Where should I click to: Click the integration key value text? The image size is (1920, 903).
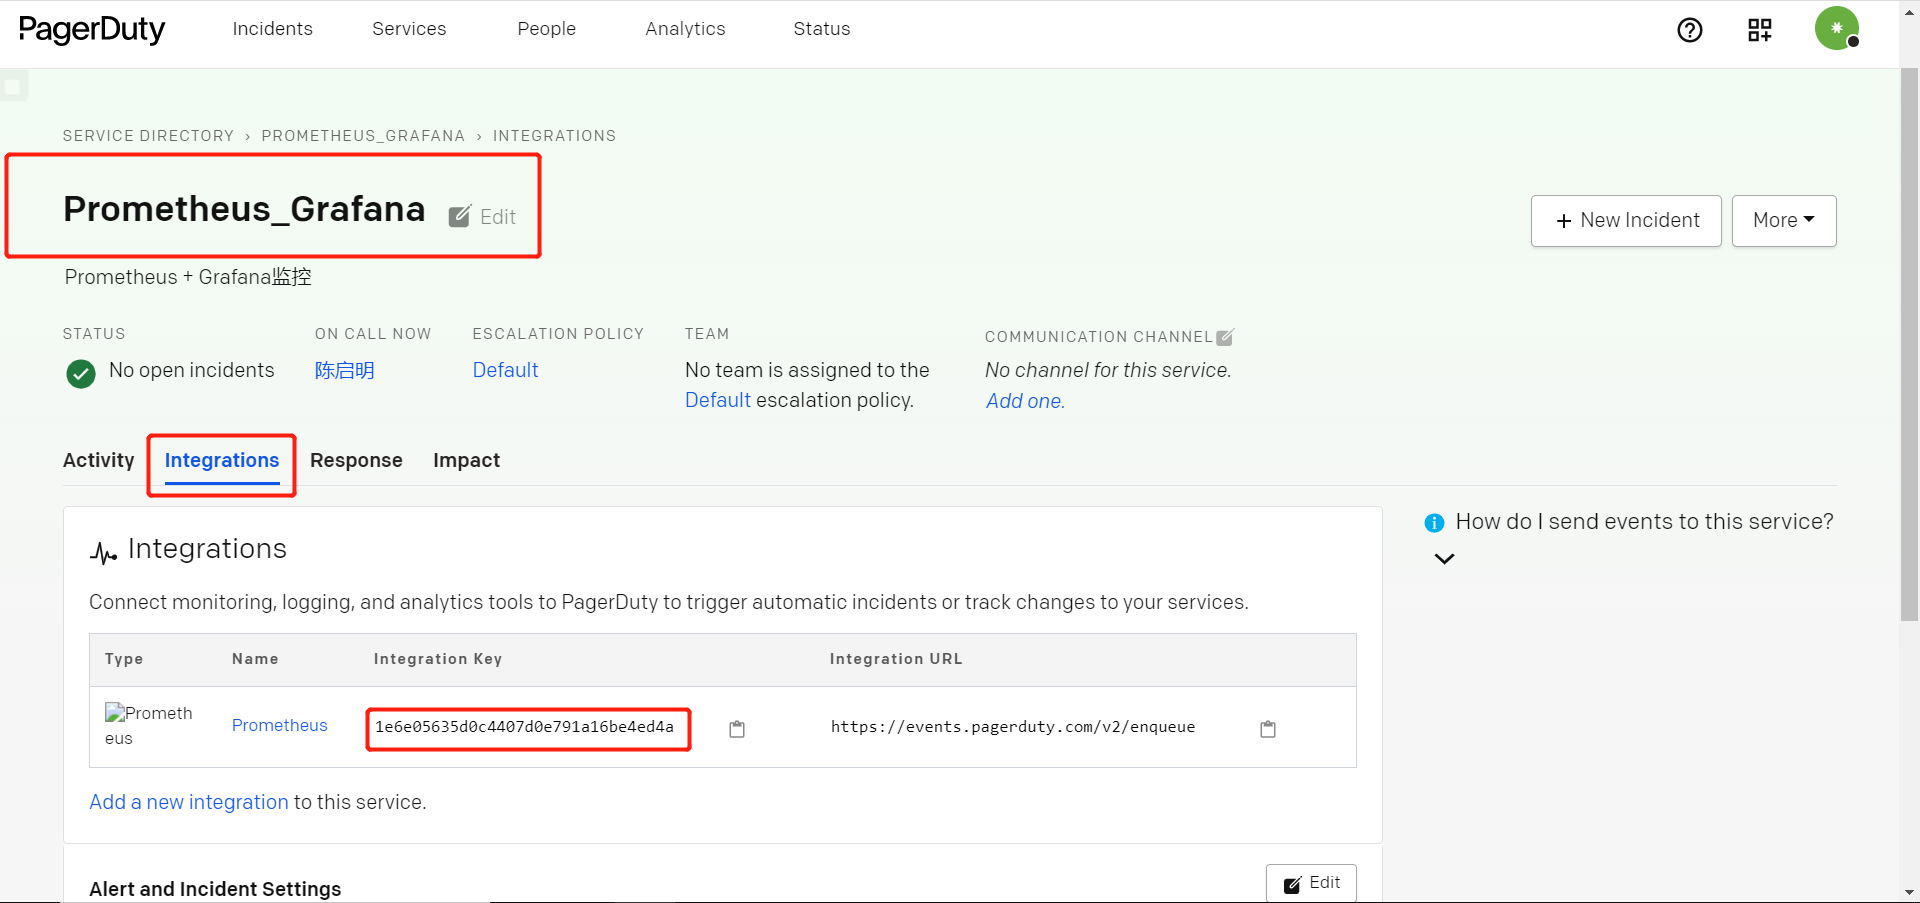pyautogui.click(x=525, y=727)
